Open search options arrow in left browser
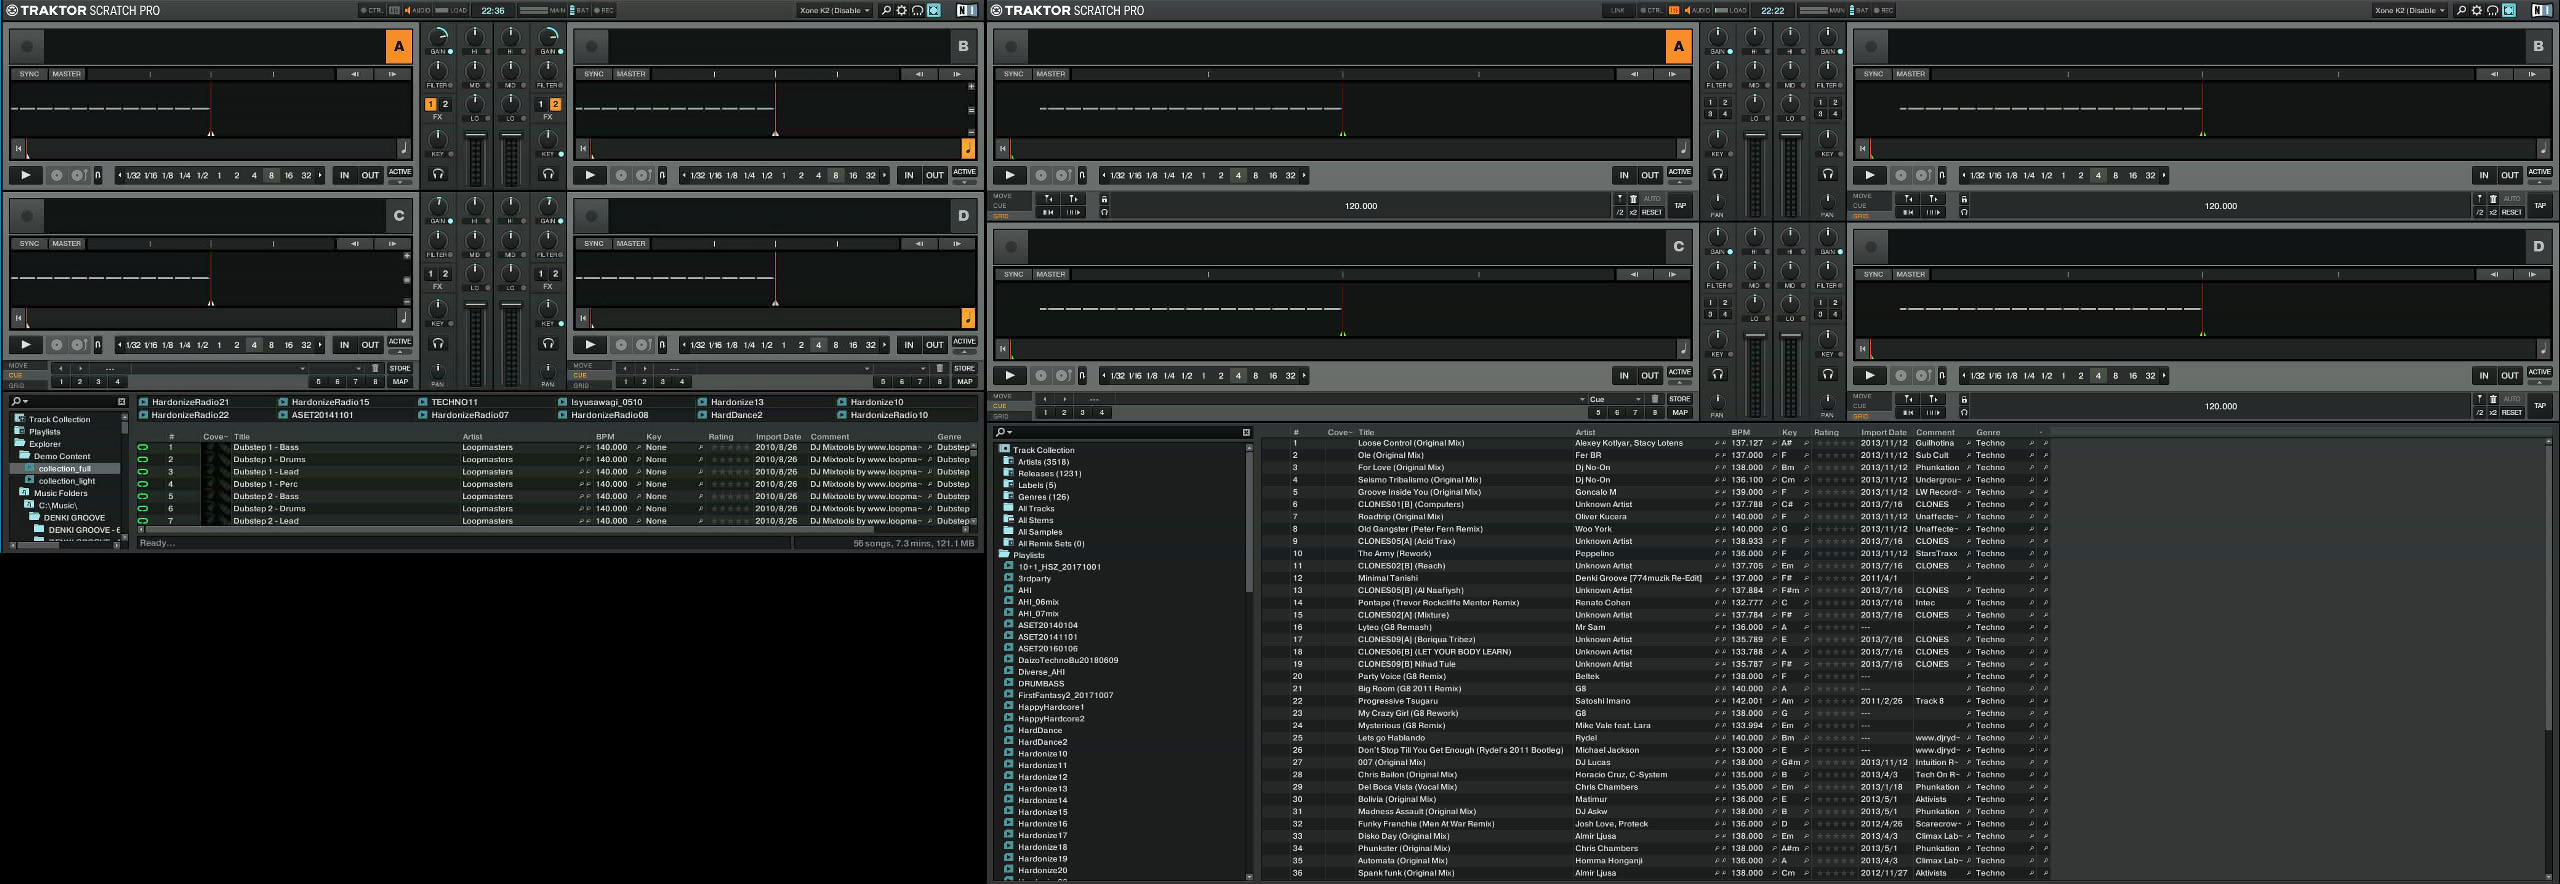The image size is (2560, 884). tap(25, 402)
